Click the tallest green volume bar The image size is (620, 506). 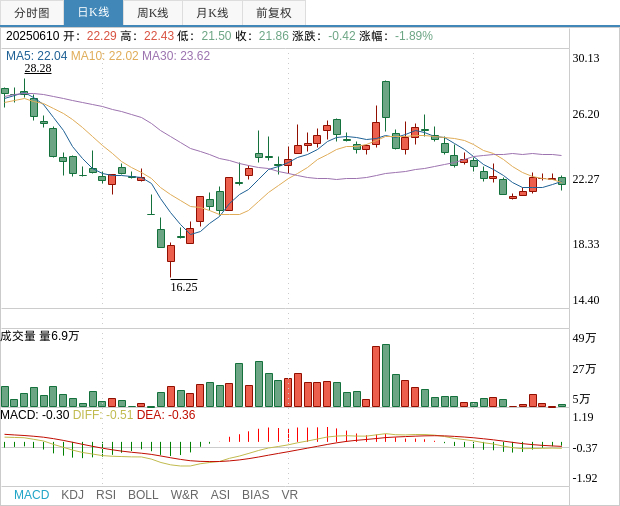coord(386,375)
